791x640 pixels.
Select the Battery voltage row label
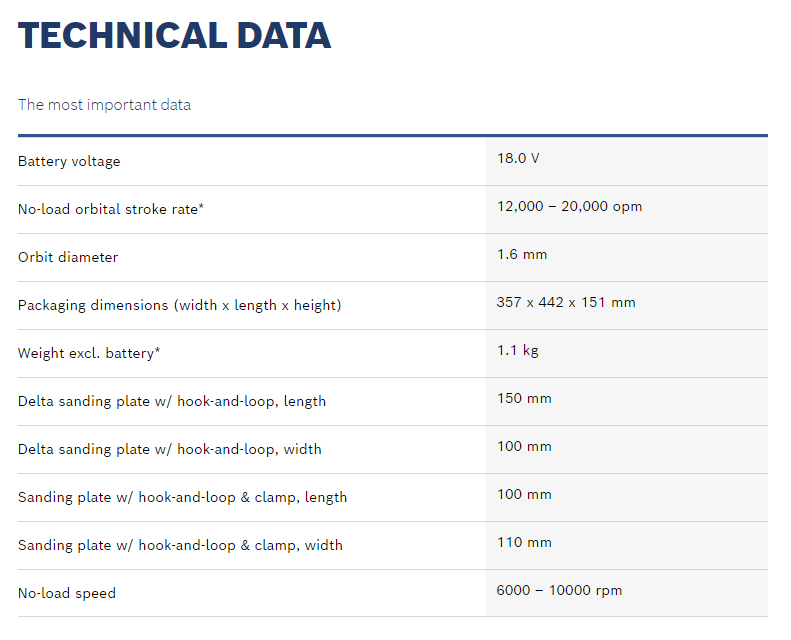tap(69, 161)
